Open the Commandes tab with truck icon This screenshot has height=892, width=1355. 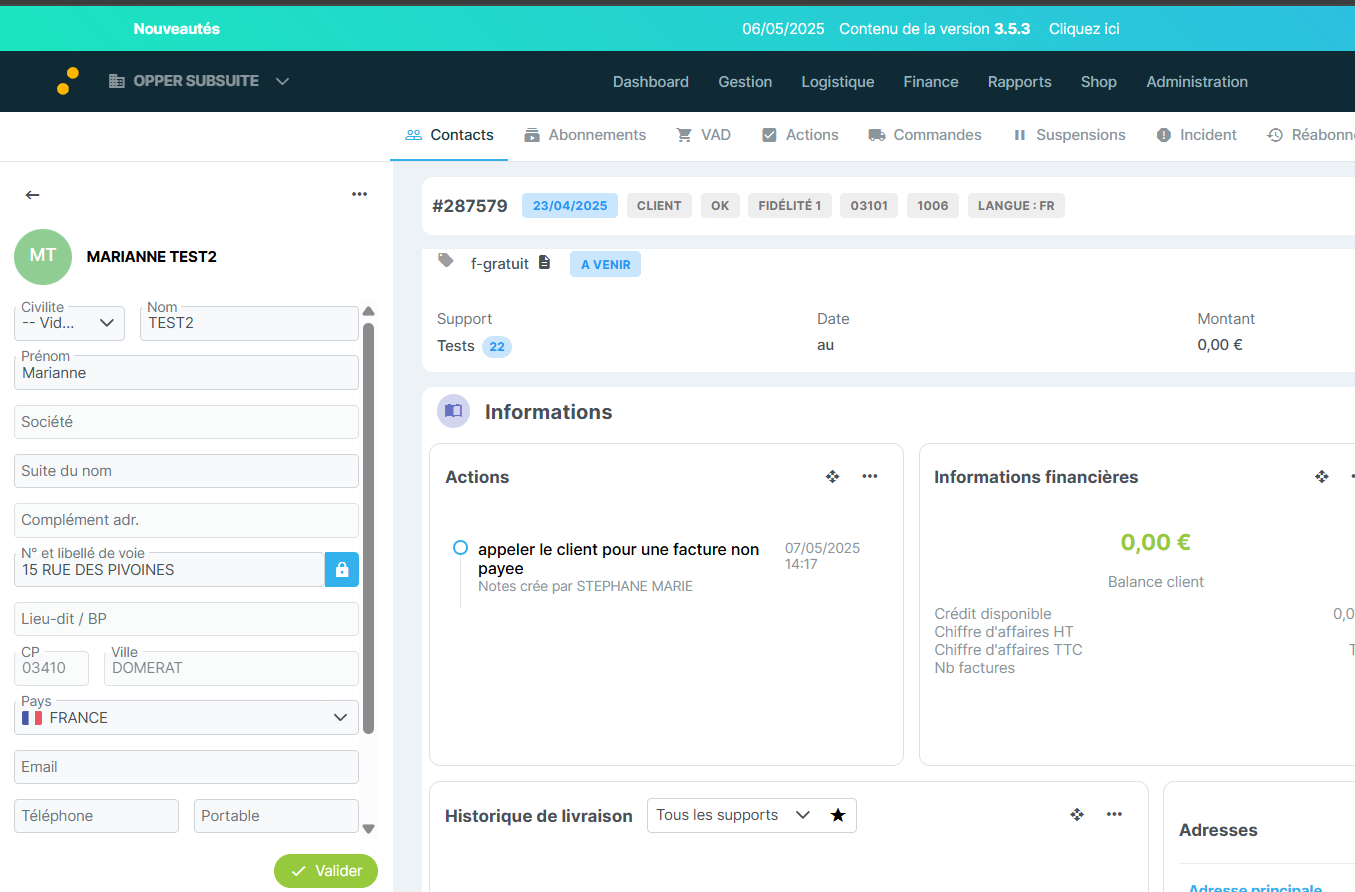click(x=925, y=135)
